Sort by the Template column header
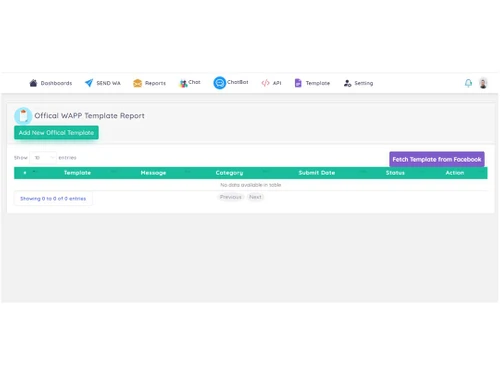The image size is (500, 375). pyautogui.click(x=77, y=173)
